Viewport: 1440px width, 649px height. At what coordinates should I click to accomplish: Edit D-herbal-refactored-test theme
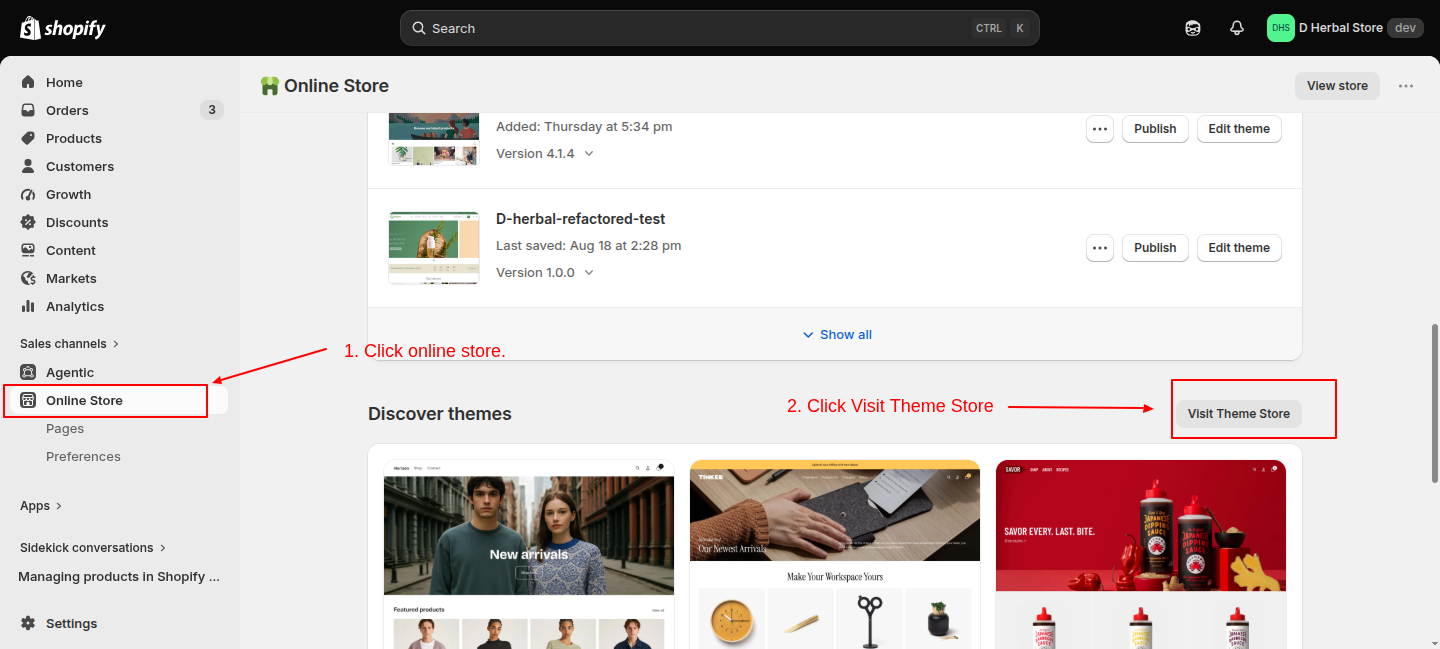[x=1239, y=248]
